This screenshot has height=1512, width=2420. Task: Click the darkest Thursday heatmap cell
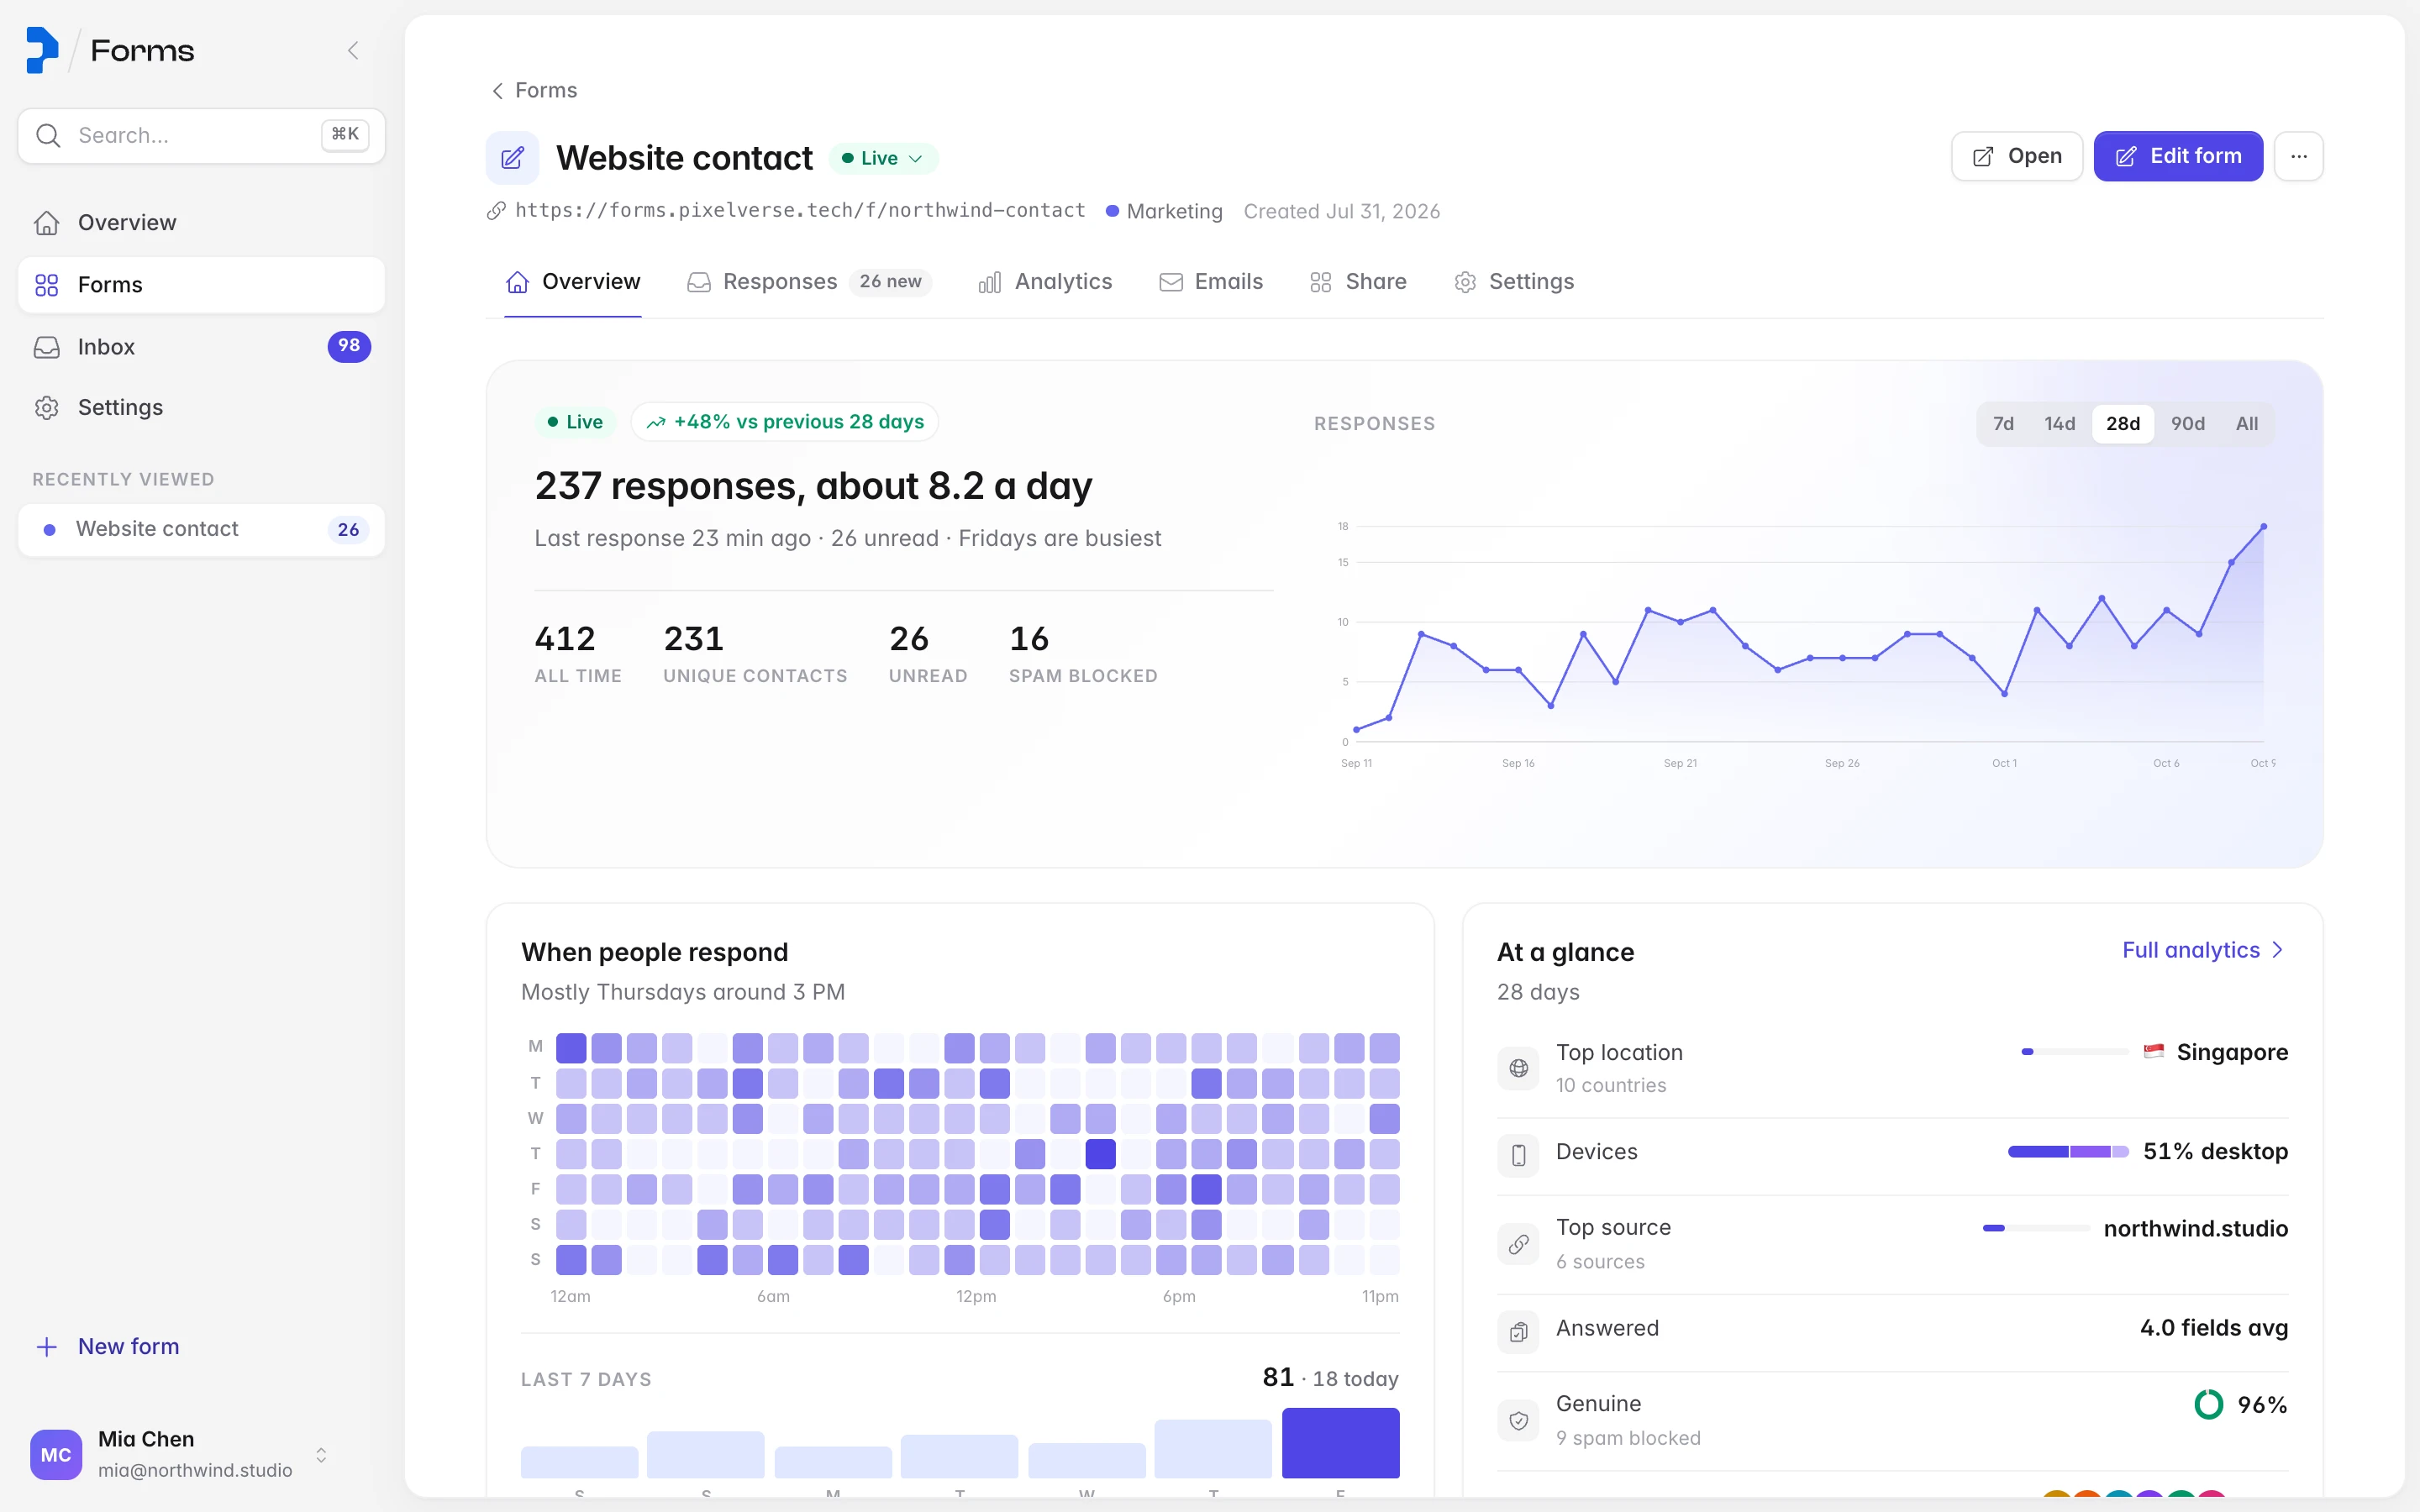click(x=1100, y=1154)
